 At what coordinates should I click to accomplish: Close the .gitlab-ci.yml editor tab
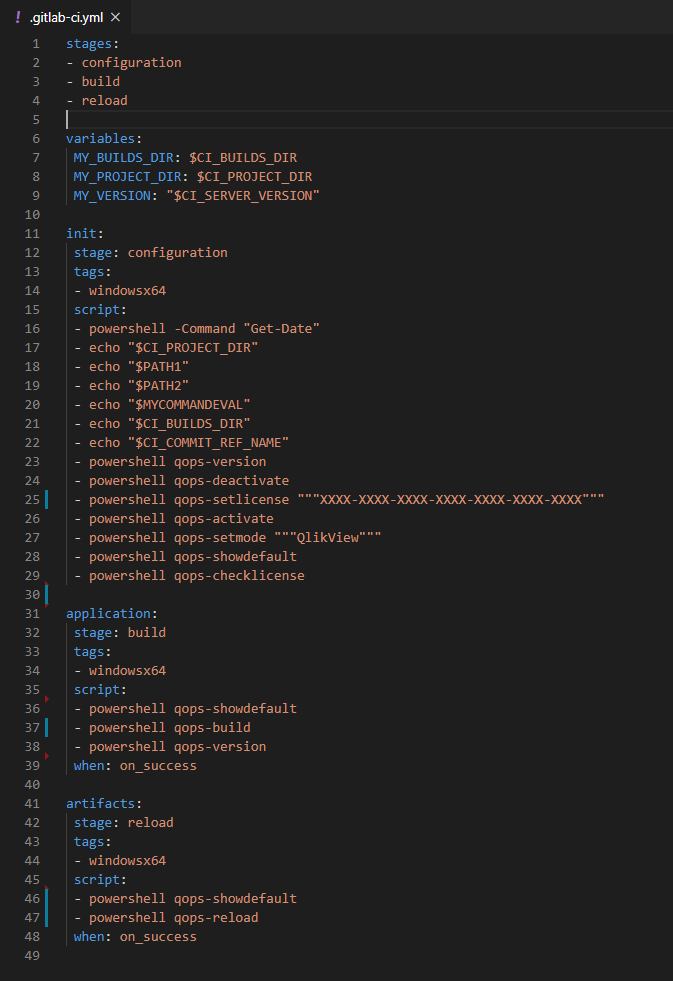(x=114, y=18)
